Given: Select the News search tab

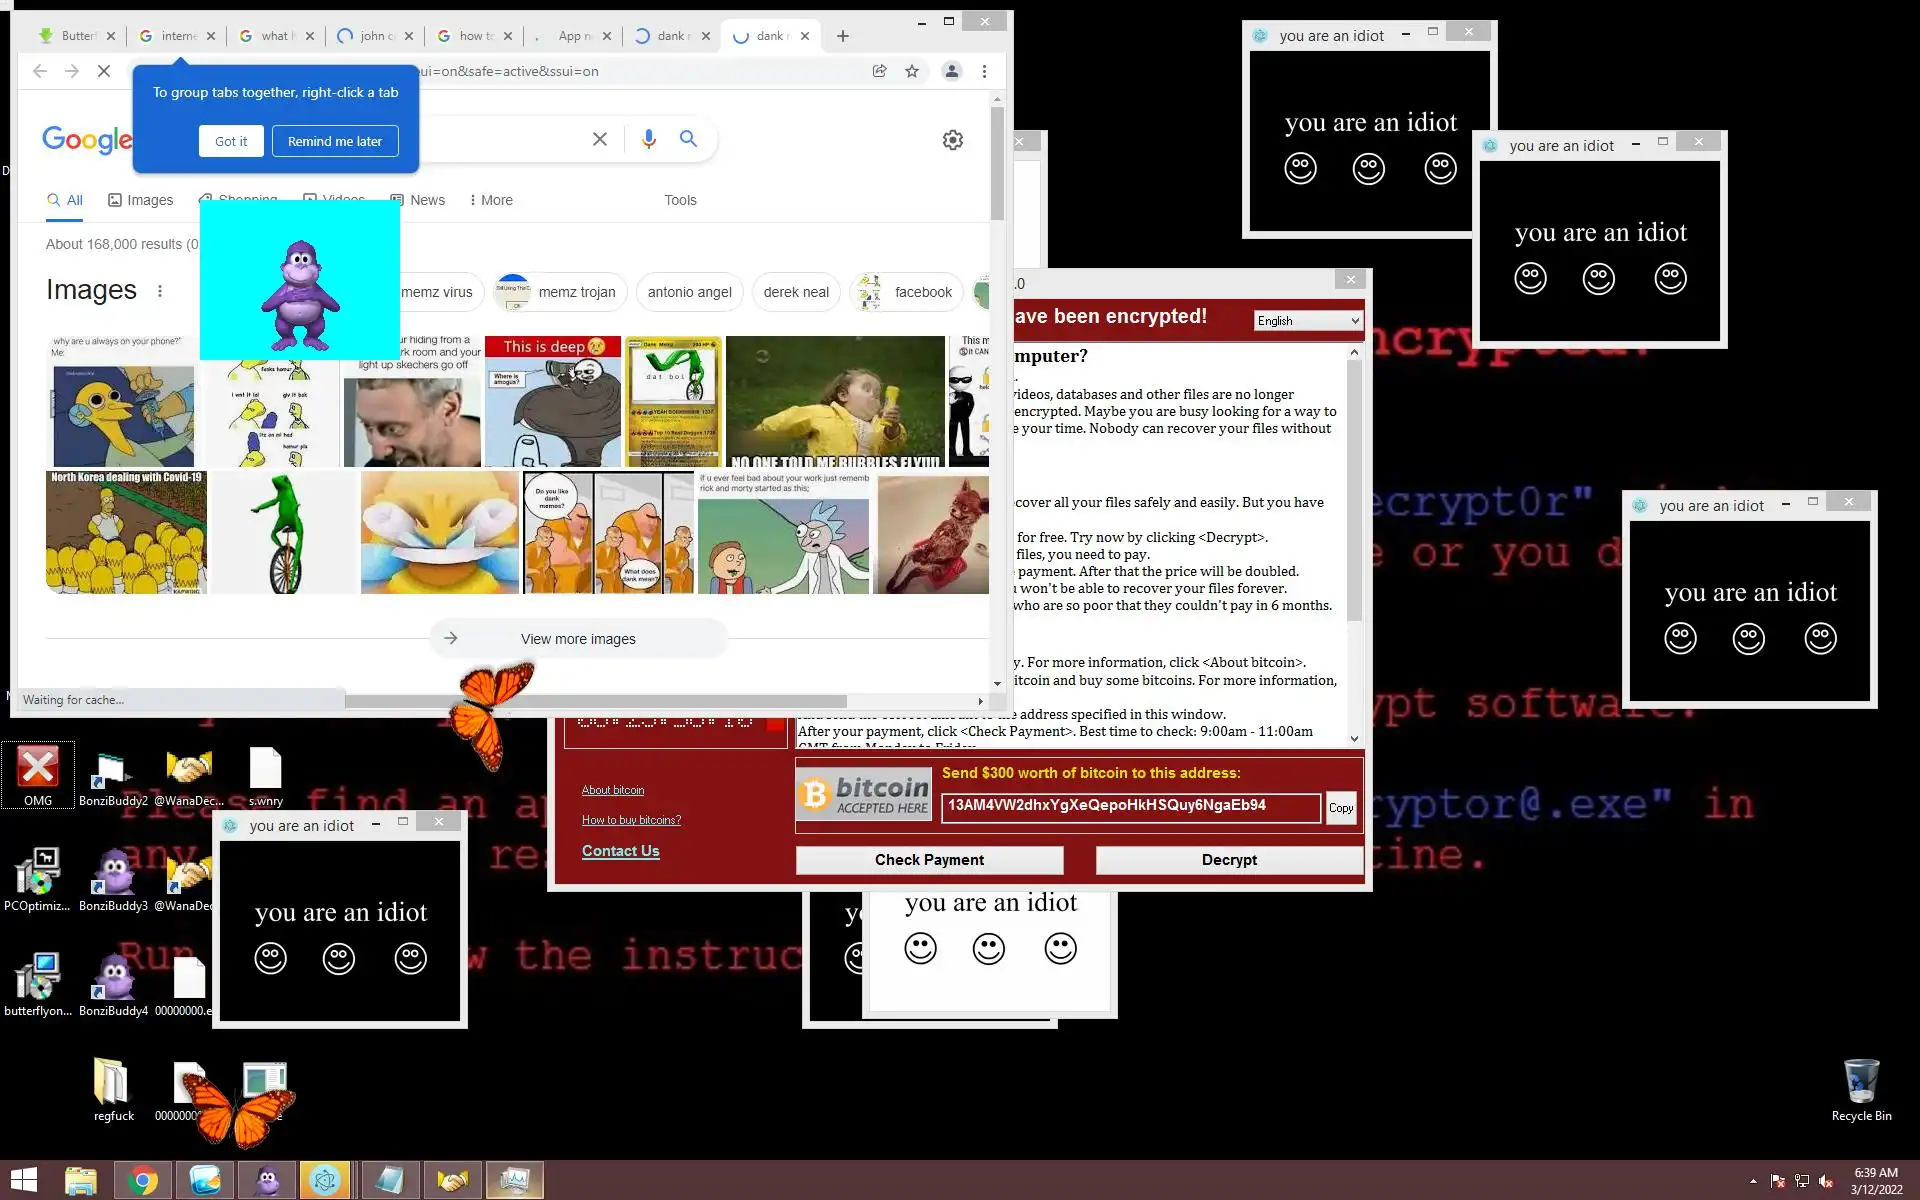Looking at the screenshot, I should 418,200.
